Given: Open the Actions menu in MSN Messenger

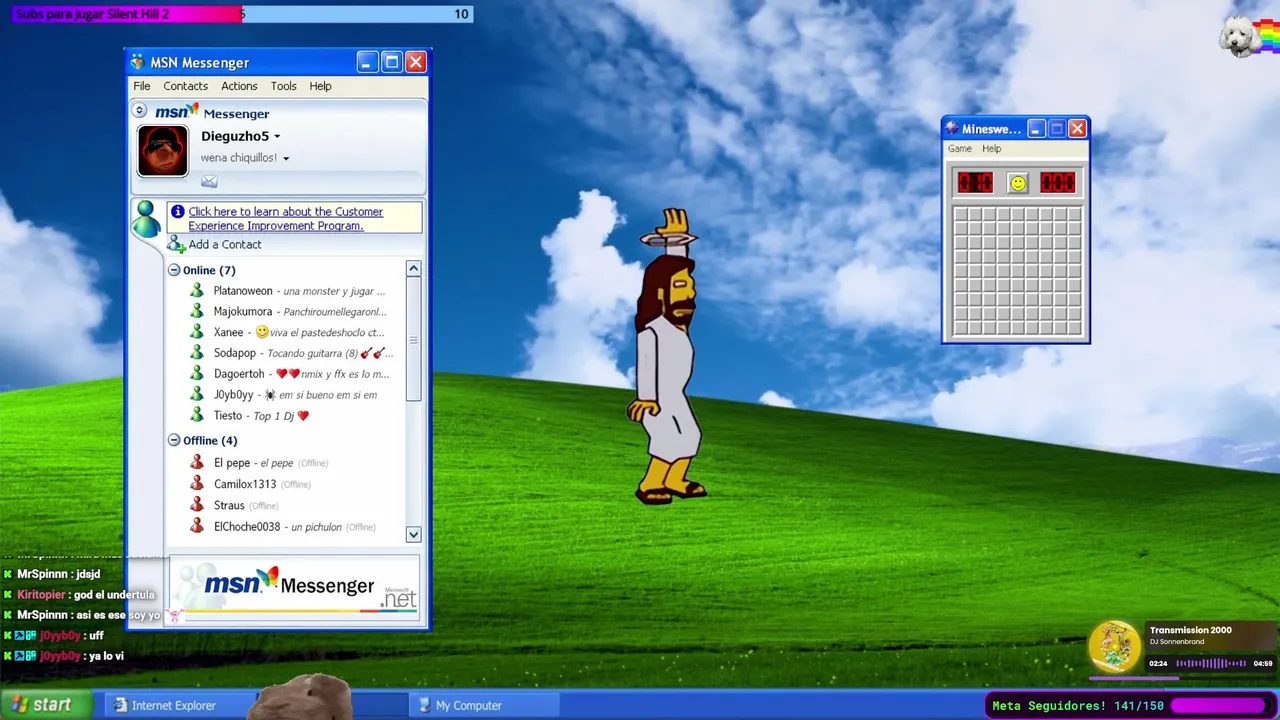Looking at the screenshot, I should pyautogui.click(x=239, y=86).
